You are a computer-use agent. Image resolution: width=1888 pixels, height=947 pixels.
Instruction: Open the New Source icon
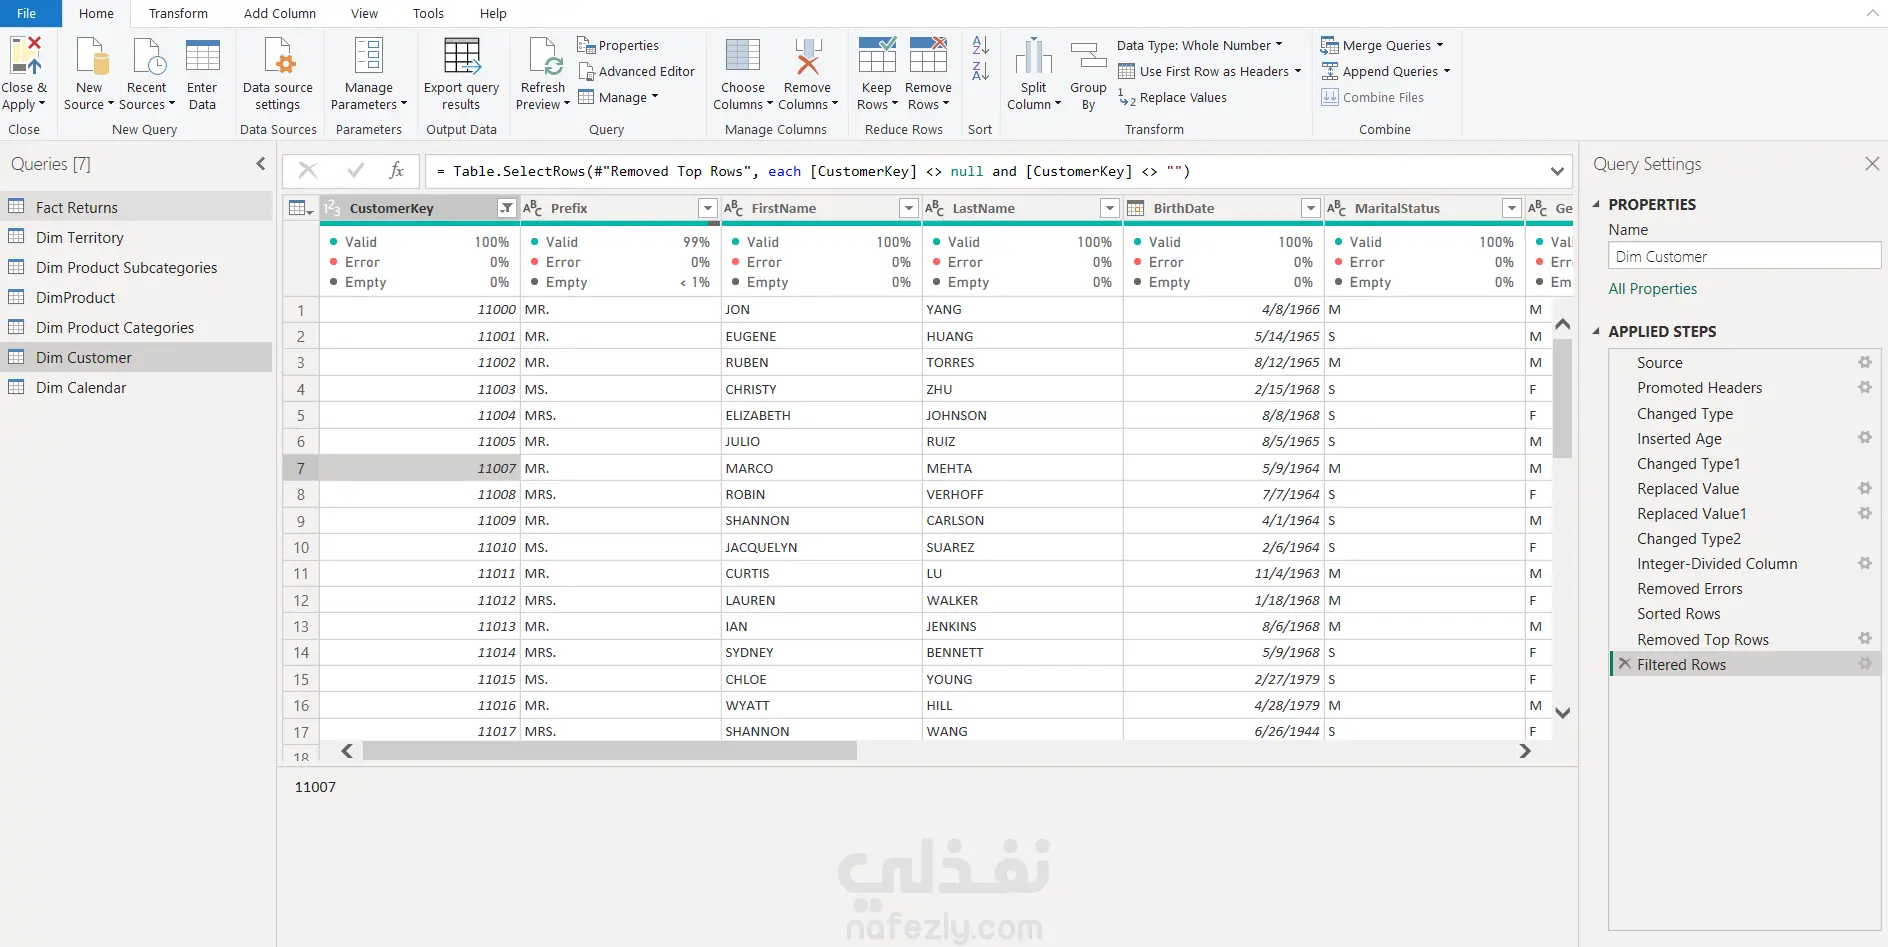coord(90,56)
